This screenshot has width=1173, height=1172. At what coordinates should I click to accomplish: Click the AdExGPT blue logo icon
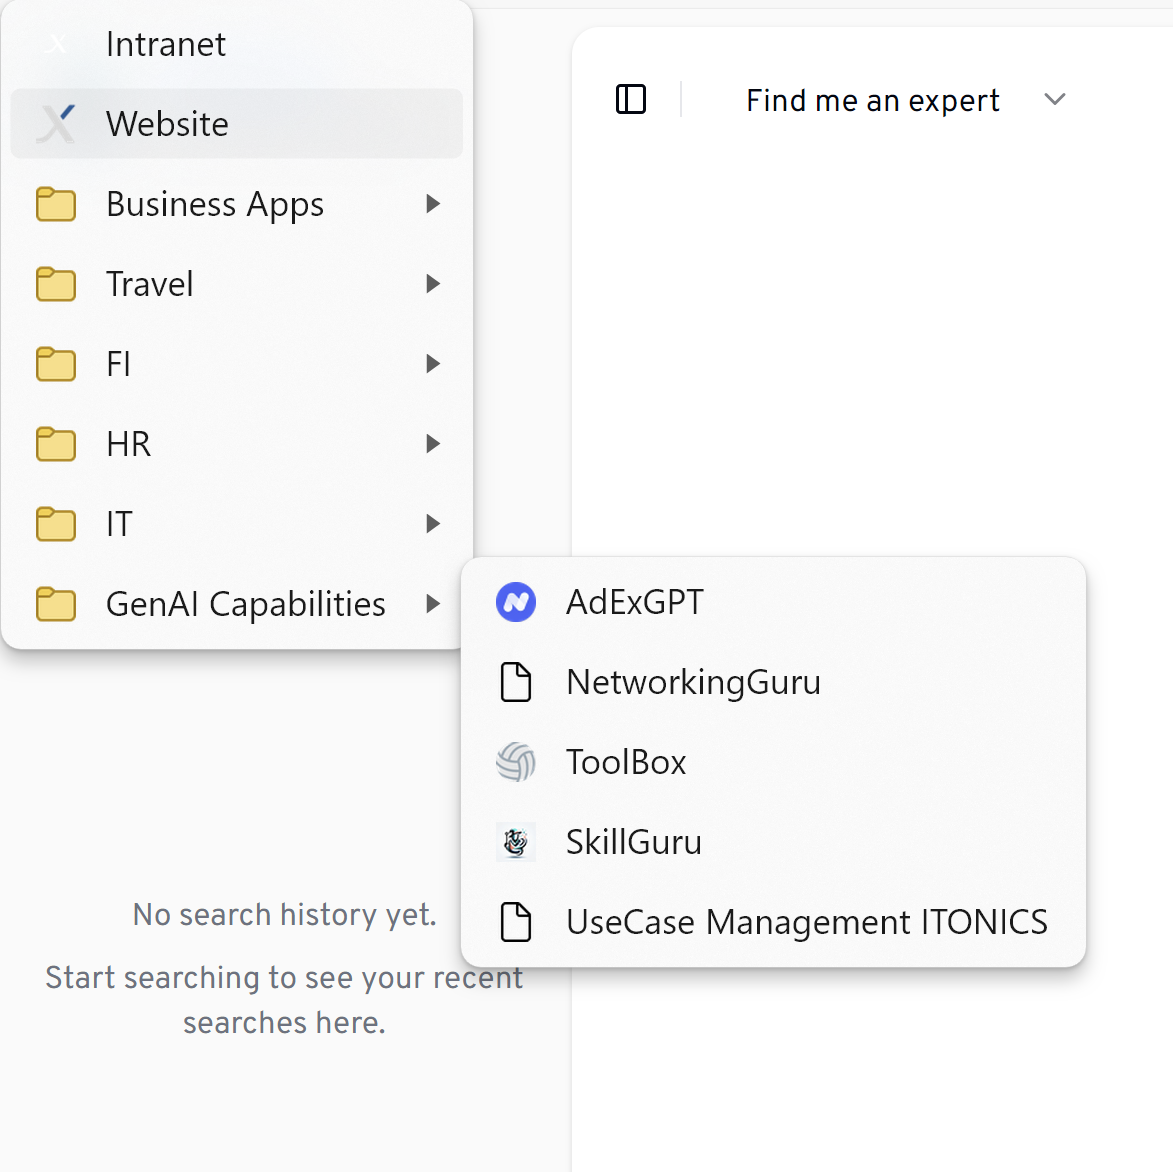click(x=516, y=602)
